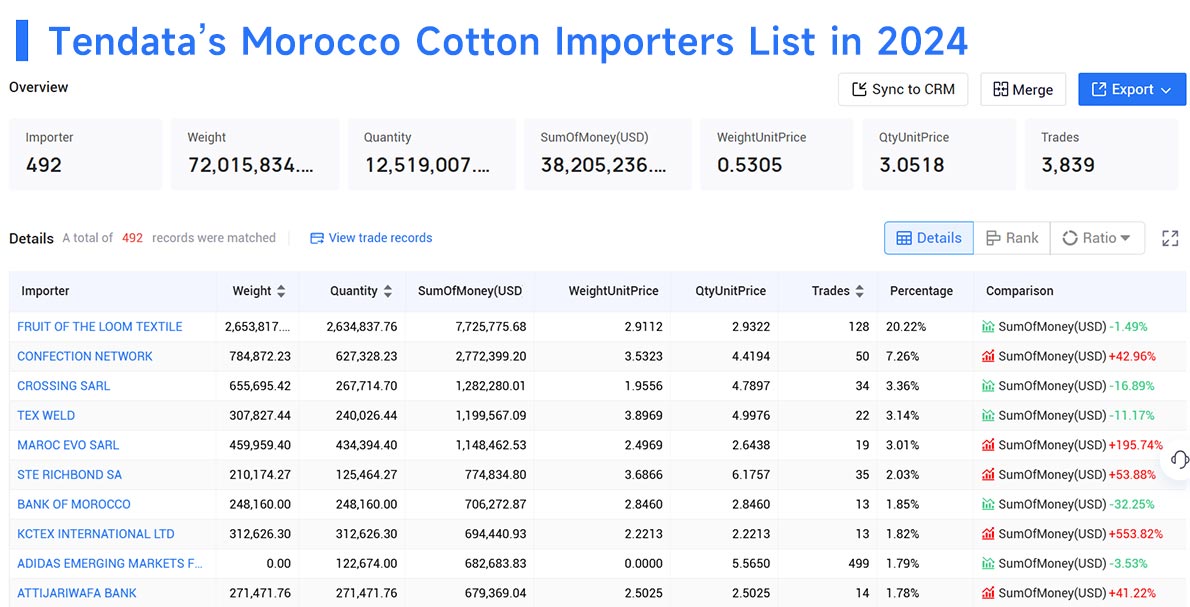Click the chart icon in TEX WELD row
The width and height of the screenshot is (1190, 607).
click(988, 416)
